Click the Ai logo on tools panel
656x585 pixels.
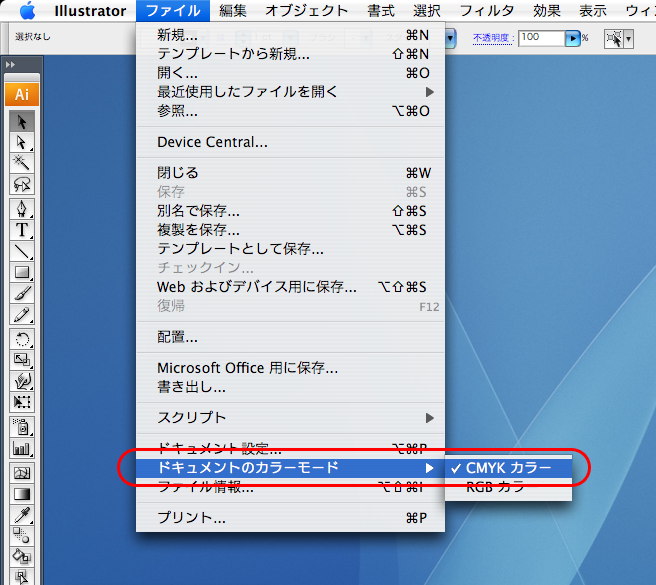tap(22, 94)
